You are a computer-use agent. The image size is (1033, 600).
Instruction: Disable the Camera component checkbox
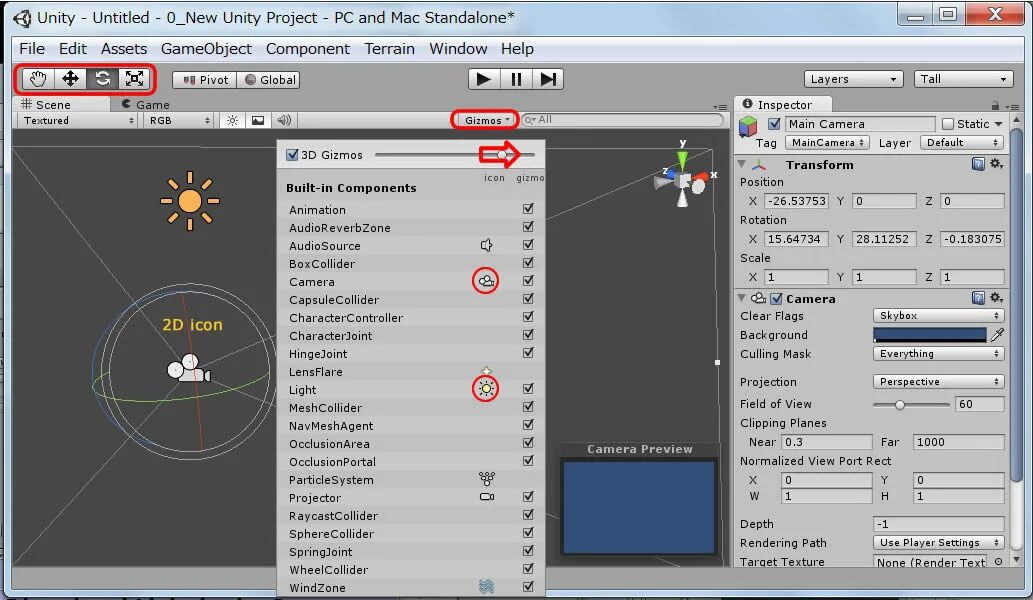(777, 298)
